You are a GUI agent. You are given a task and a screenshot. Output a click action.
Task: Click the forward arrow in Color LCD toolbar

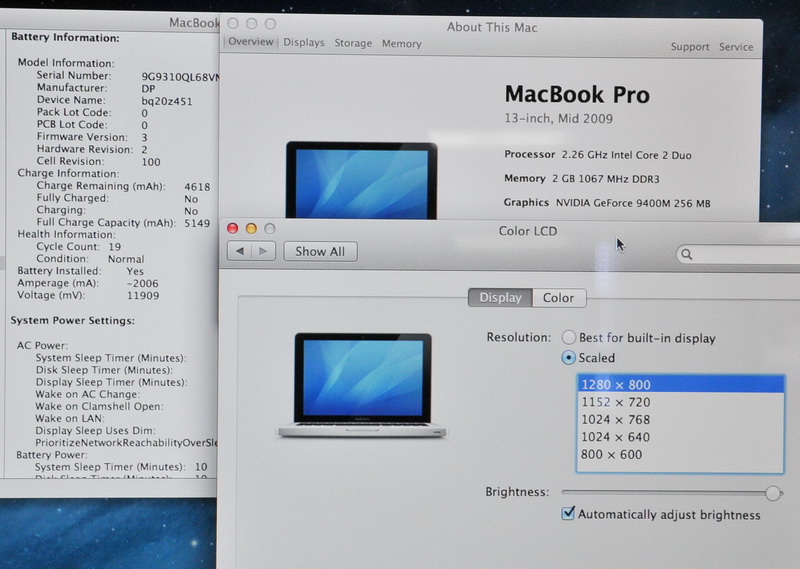(263, 251)
